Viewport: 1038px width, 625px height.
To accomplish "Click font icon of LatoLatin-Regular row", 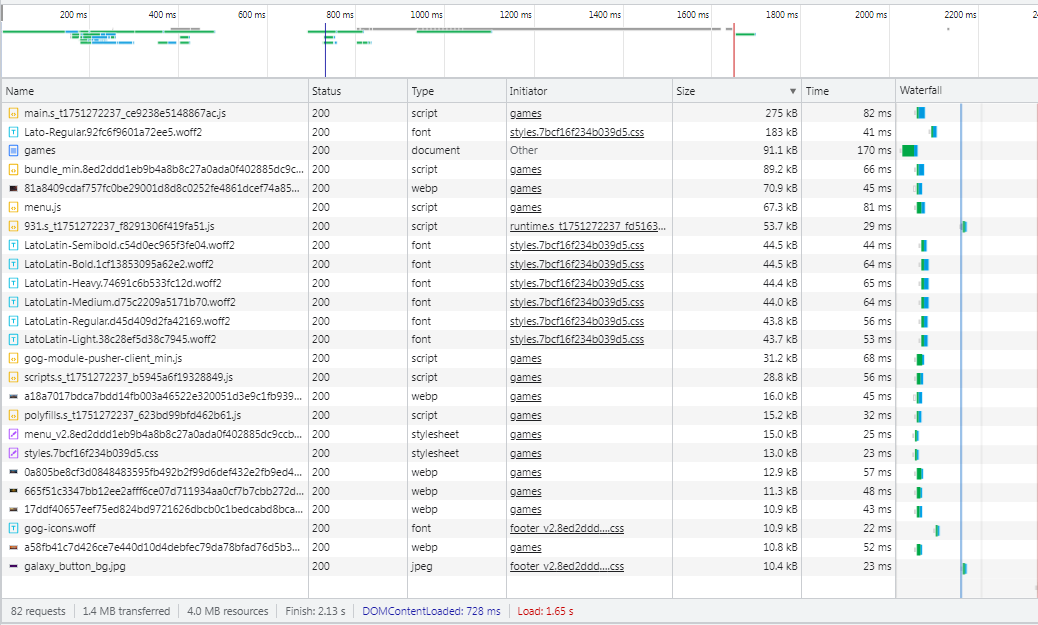I will coord(13,321).
